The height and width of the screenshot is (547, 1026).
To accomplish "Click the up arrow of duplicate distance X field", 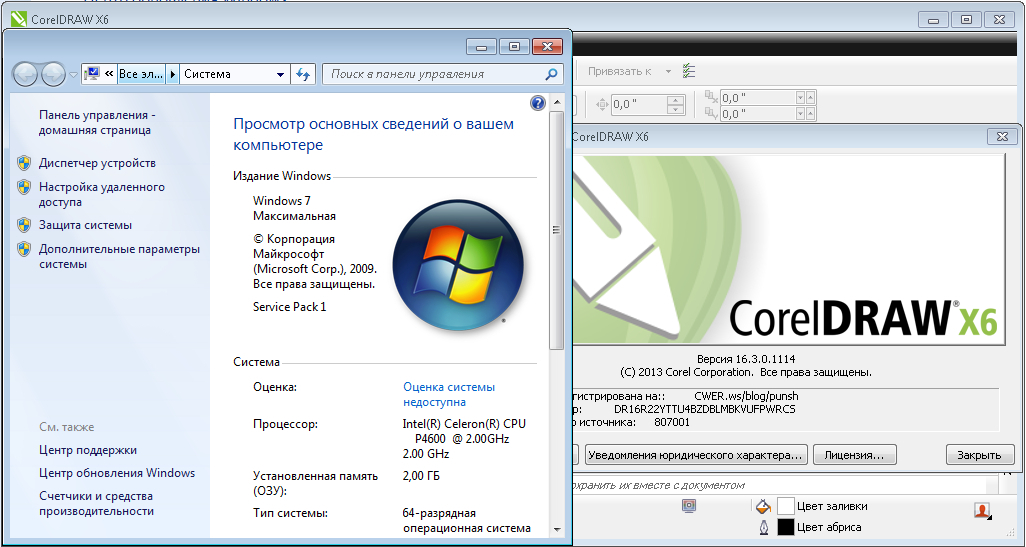I will [811, 97].
